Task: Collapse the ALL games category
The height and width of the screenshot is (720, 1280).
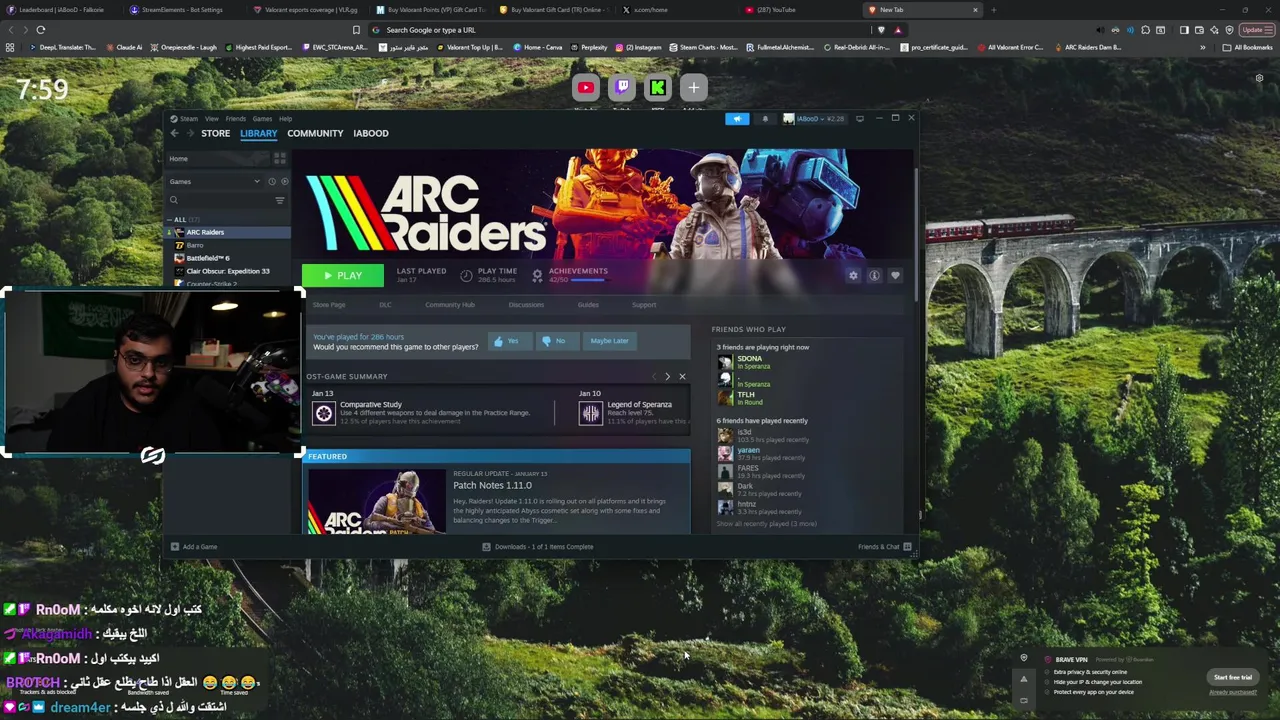Action: point(170,220)
